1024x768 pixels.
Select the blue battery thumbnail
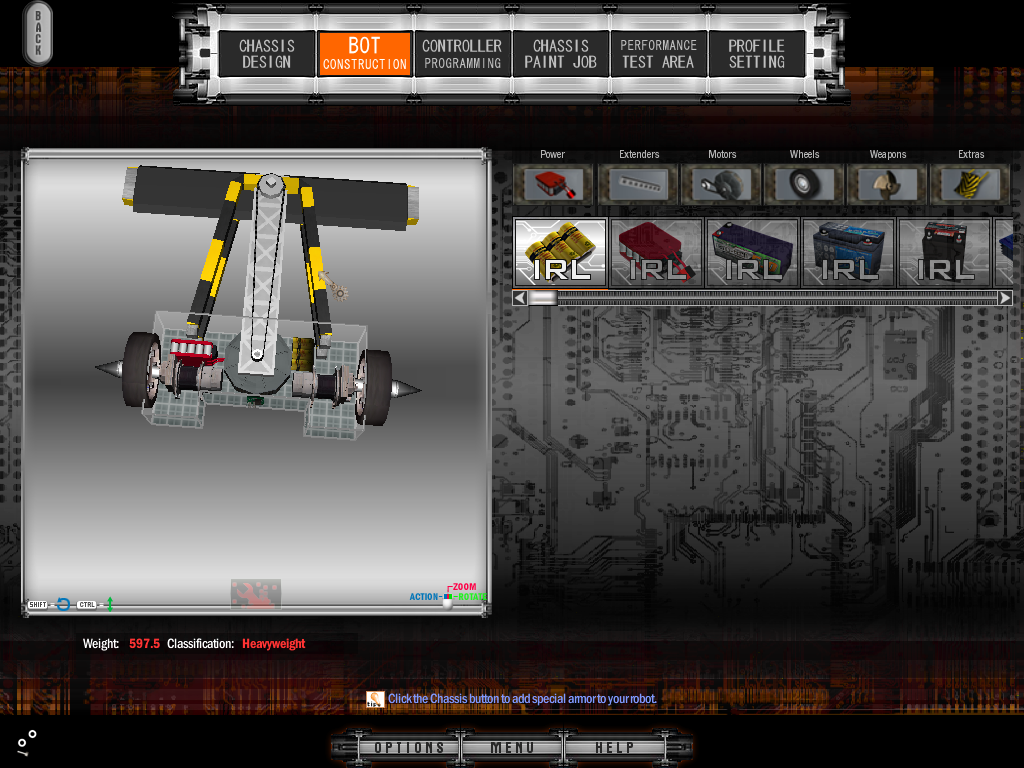(x=848, y=253)
